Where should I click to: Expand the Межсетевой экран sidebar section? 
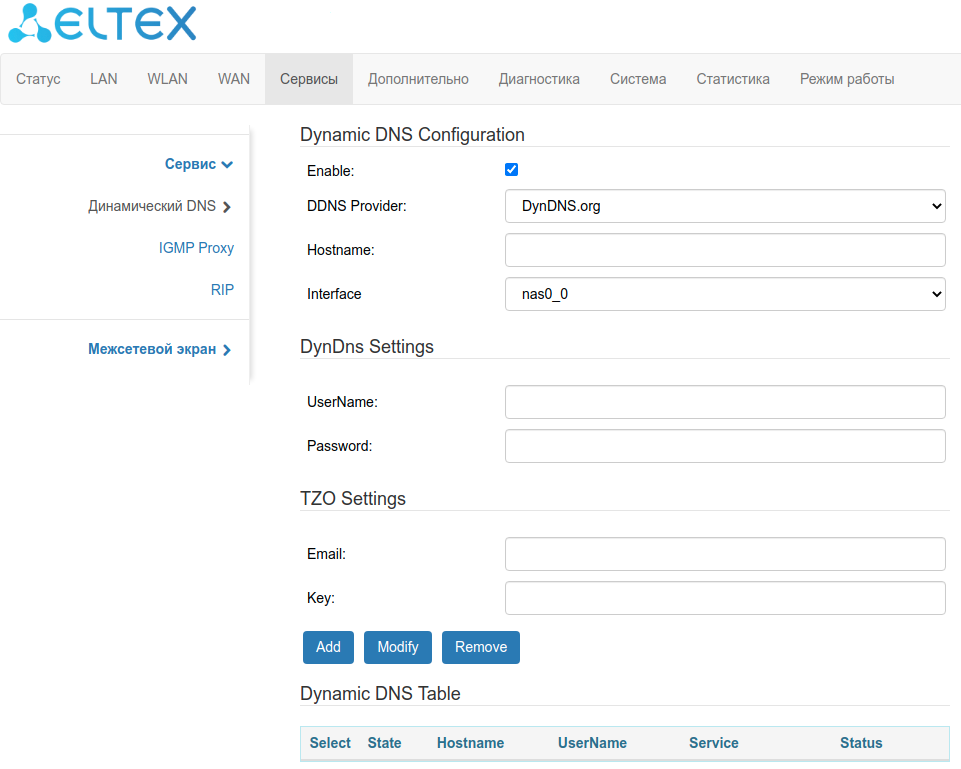[160, 350]
